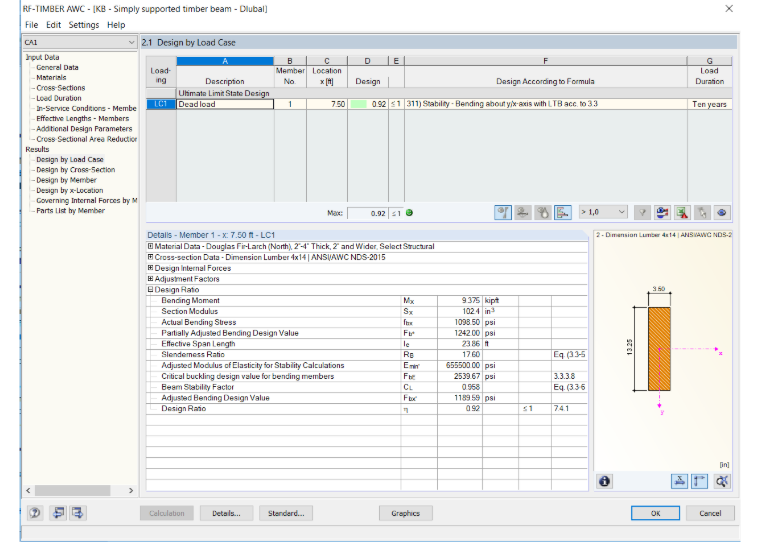Toggle the color bars display icon

[563, 212]
